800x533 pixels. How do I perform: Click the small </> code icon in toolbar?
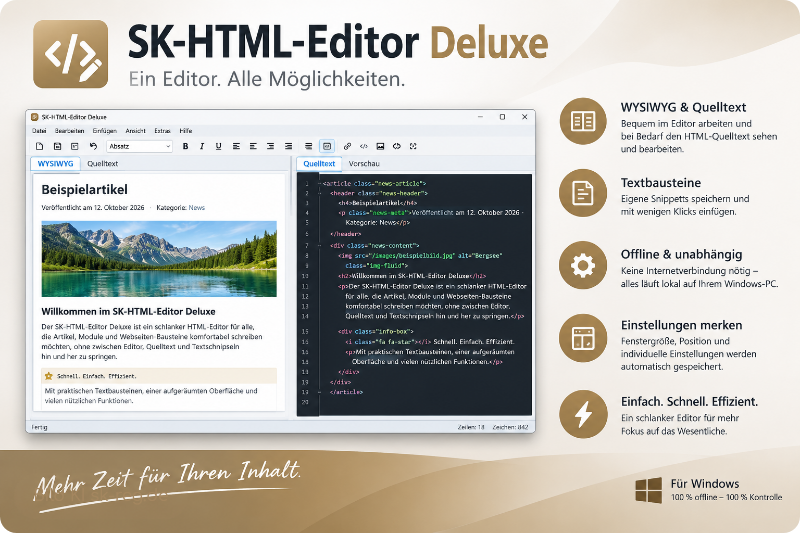364,146
